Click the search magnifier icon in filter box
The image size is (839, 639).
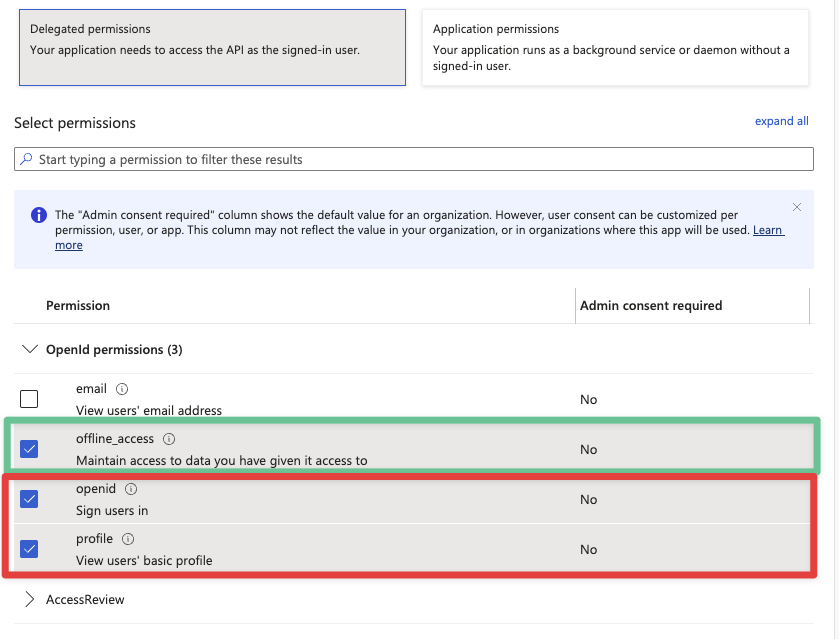coord(27,159)
